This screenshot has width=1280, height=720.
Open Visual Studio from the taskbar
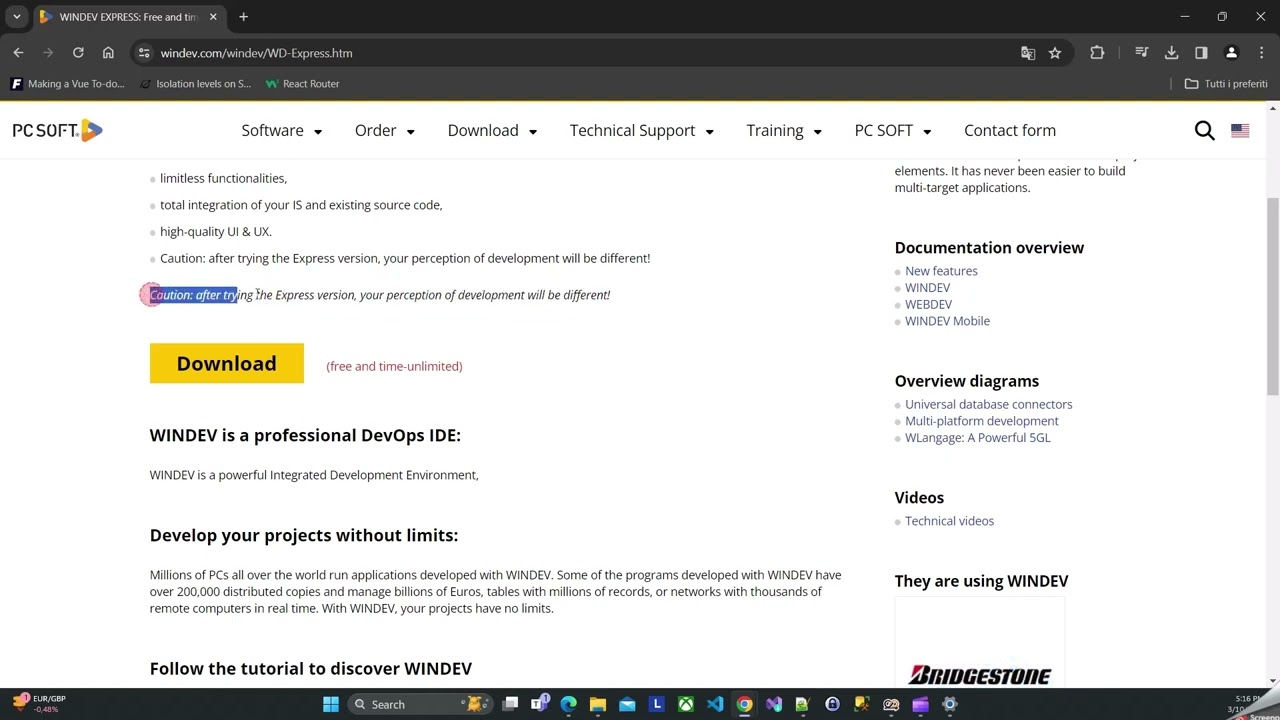[773, 704]
